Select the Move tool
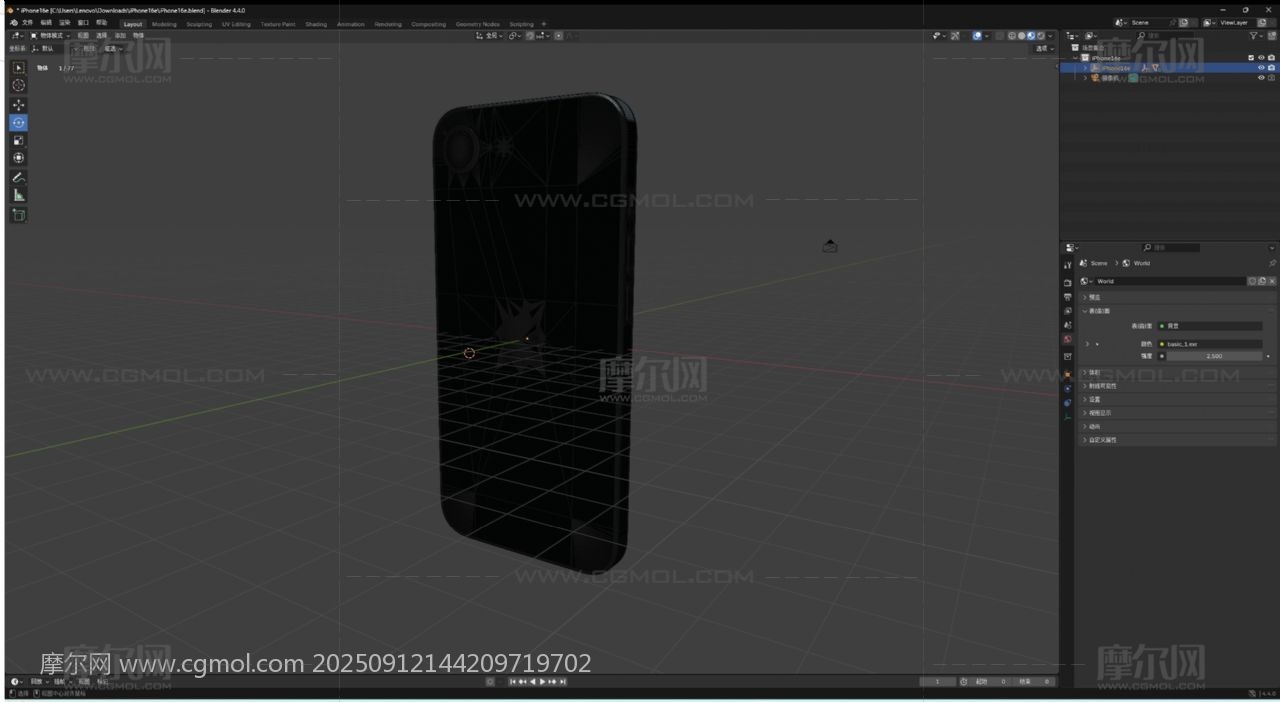The height and width of the screenshot is (702, 1280). click(18, 105)
